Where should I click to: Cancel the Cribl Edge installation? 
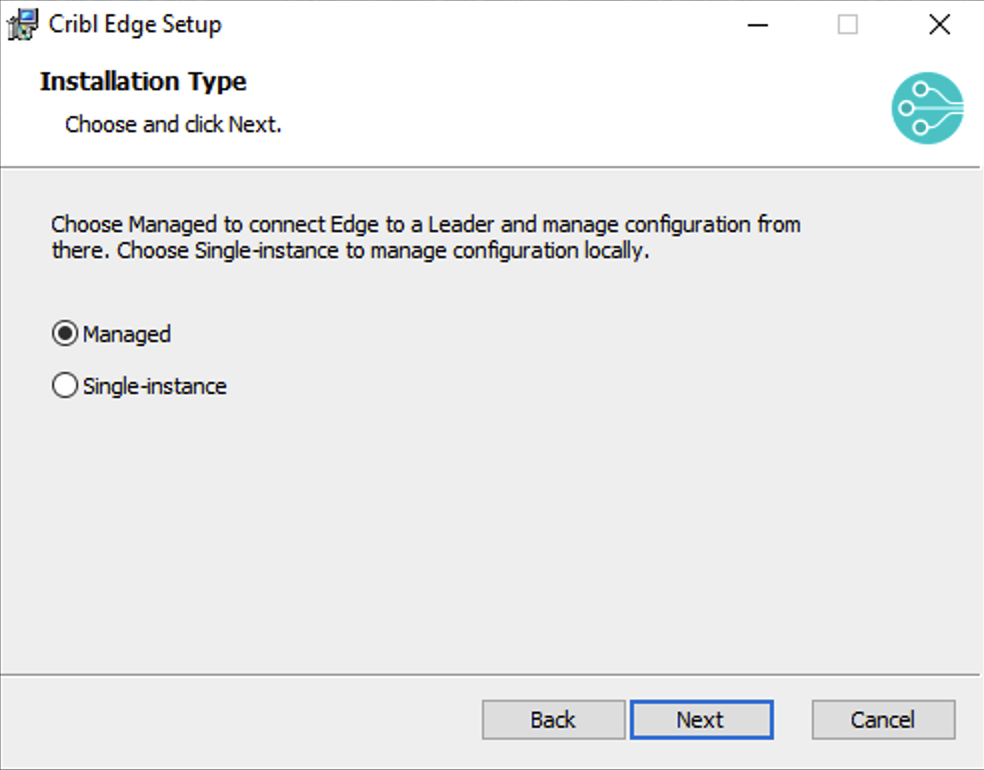point(883,719)
